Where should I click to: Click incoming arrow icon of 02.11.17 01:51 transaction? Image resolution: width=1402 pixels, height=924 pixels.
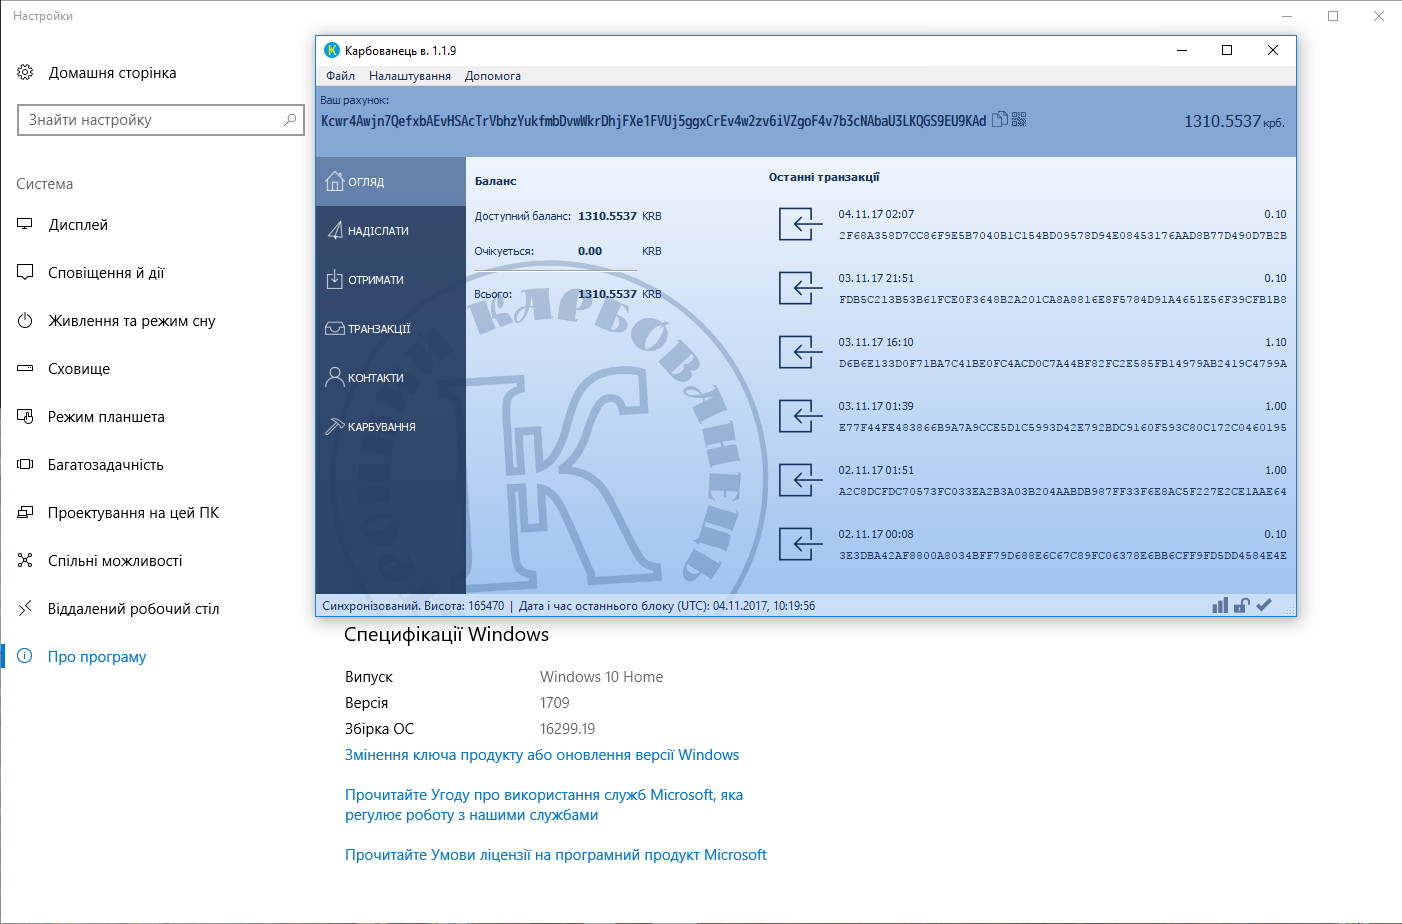pos(801,480)
